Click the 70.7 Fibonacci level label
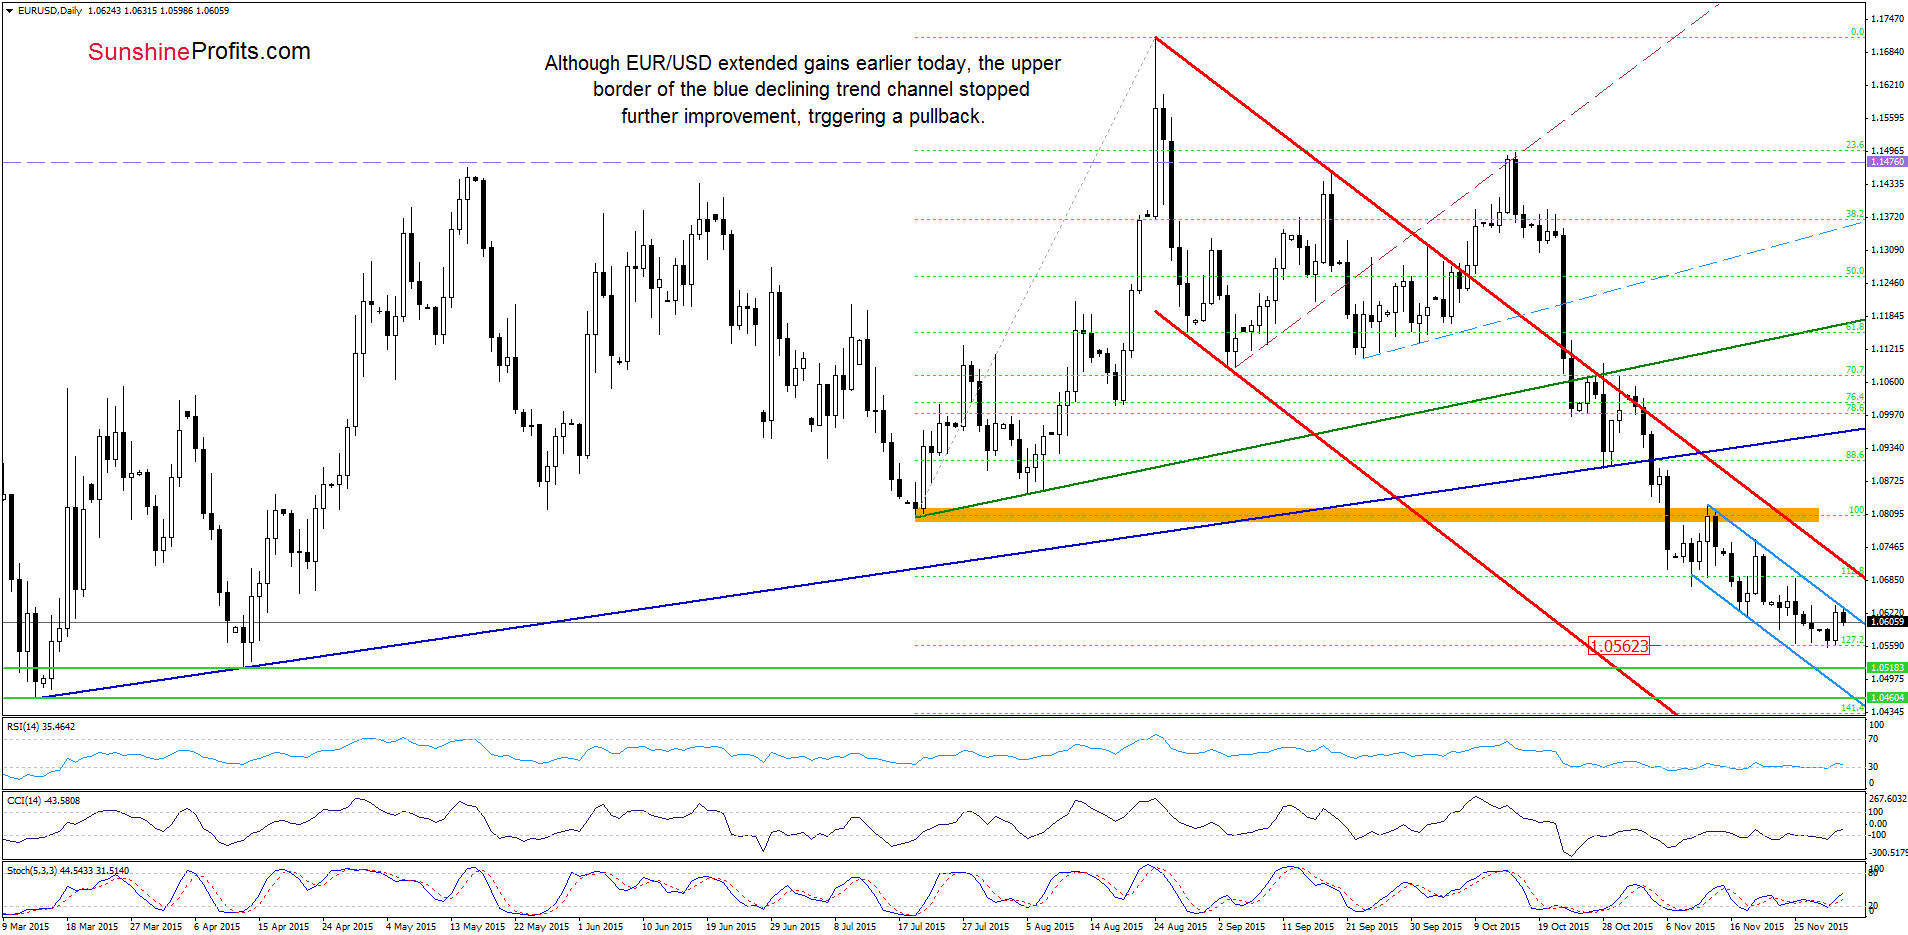This screenshot has width=1908, height=935. [1854, 371]
